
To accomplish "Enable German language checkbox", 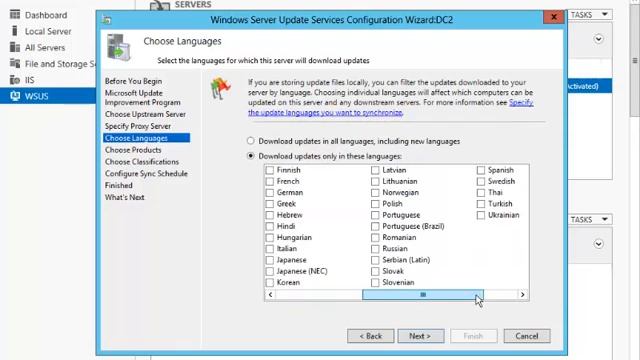I will 270,192.
